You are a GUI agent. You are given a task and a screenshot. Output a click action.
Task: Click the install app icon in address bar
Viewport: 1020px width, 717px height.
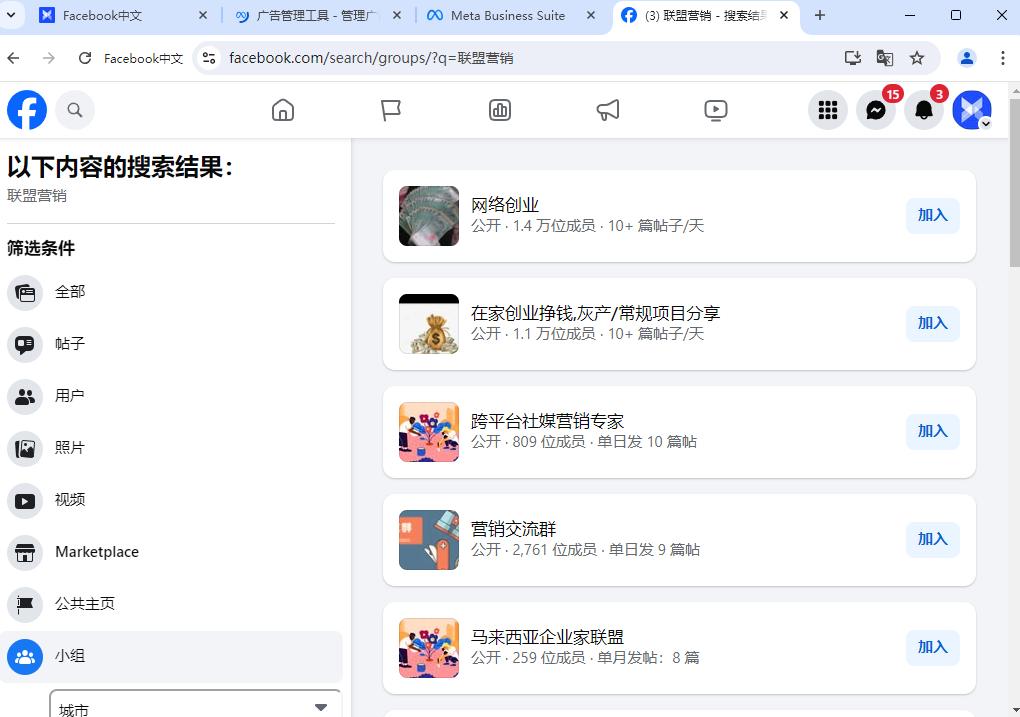853,58
